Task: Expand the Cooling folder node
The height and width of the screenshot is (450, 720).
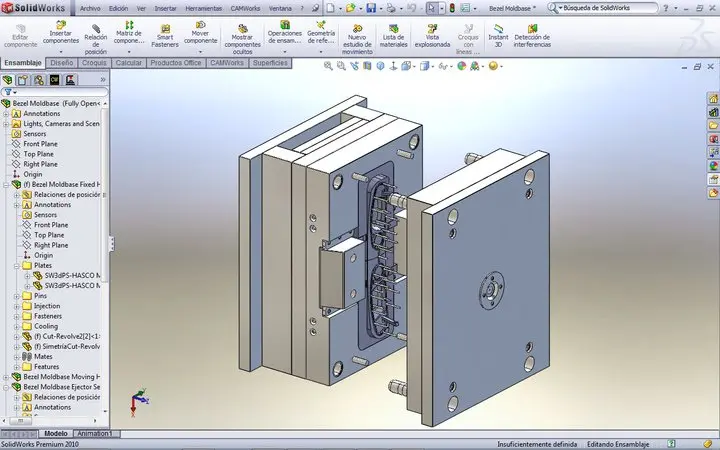Action: click(16, 326)
